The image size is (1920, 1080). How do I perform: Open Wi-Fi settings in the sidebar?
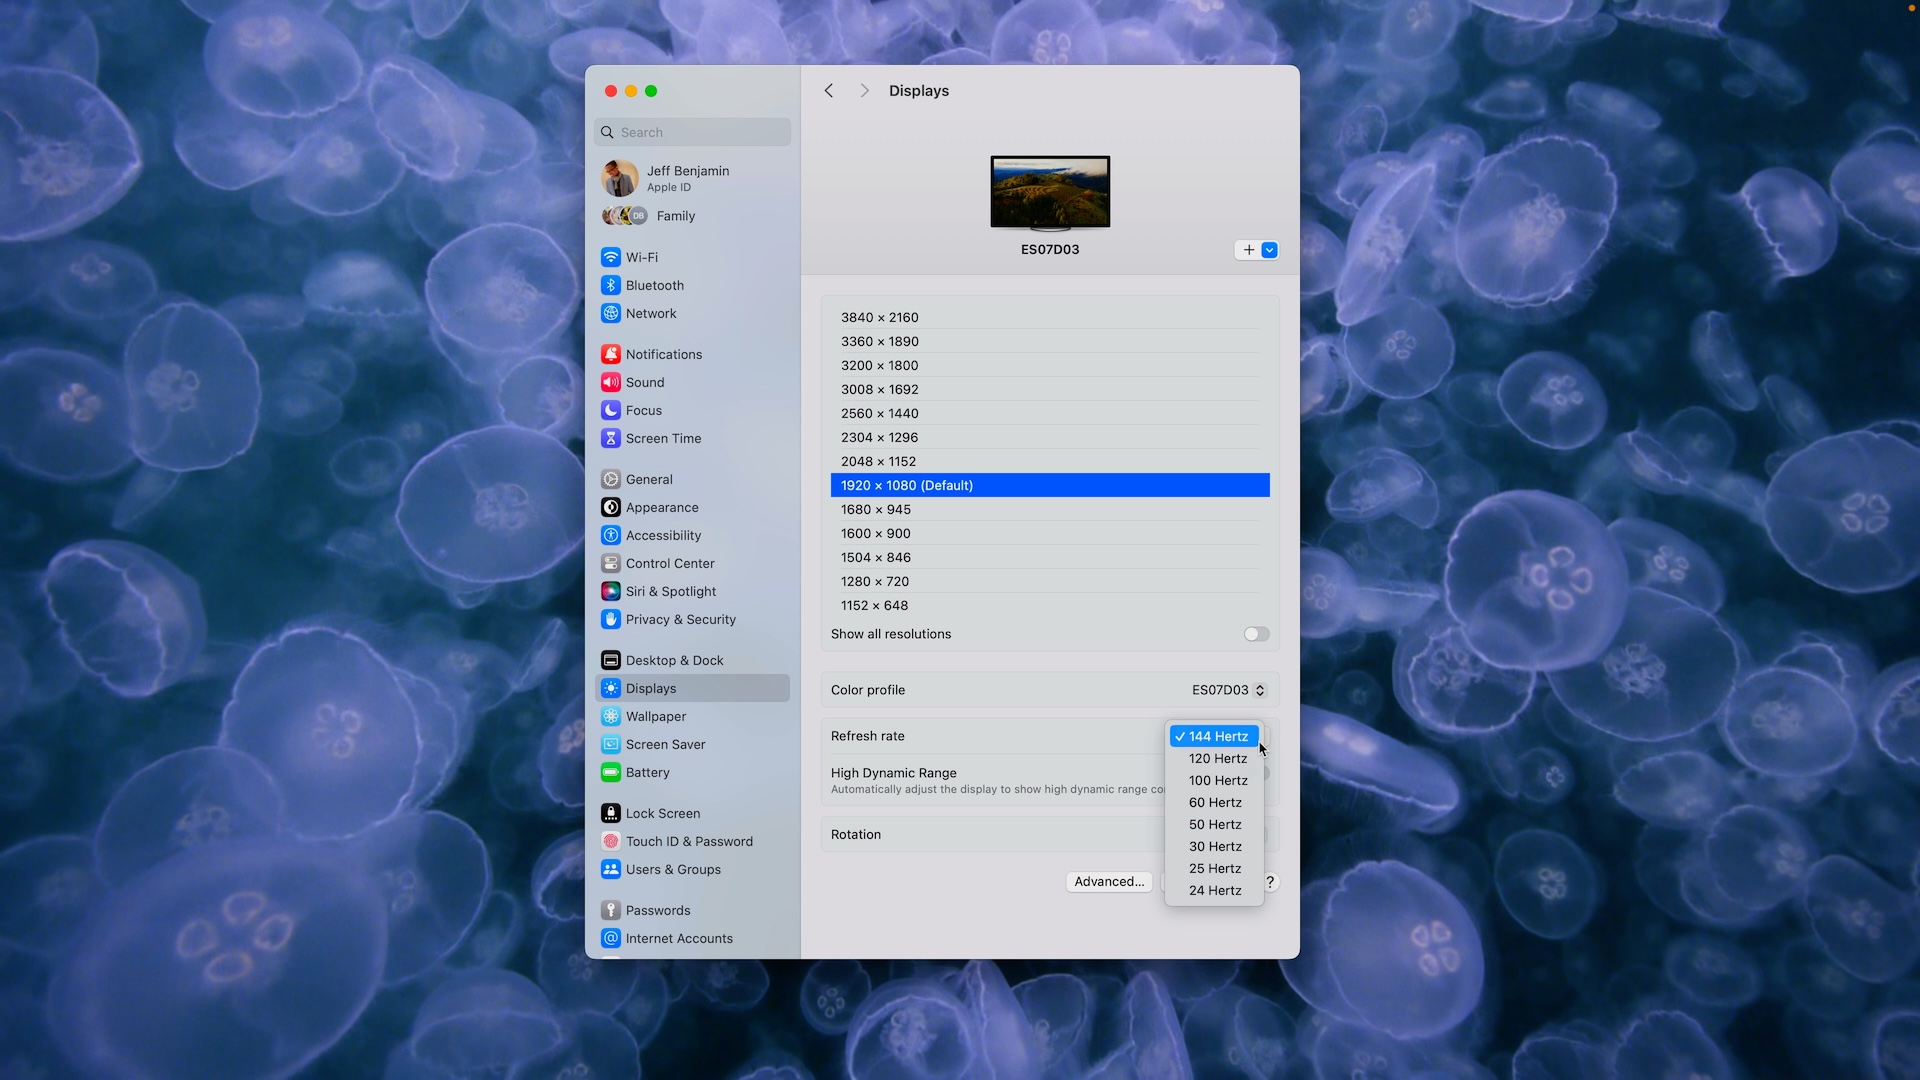(x=643, y=257)
